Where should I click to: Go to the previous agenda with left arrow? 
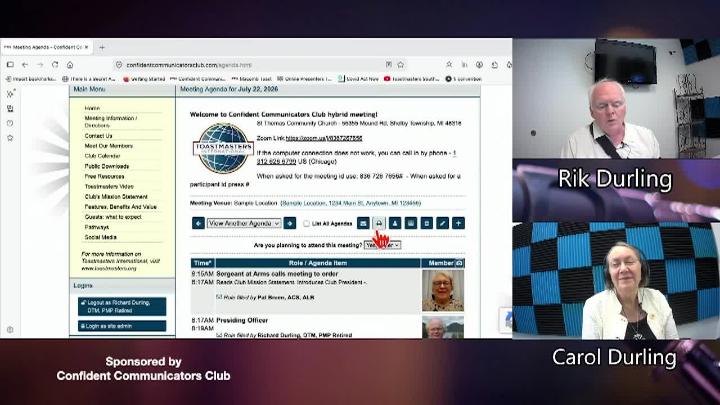(198, 223)
